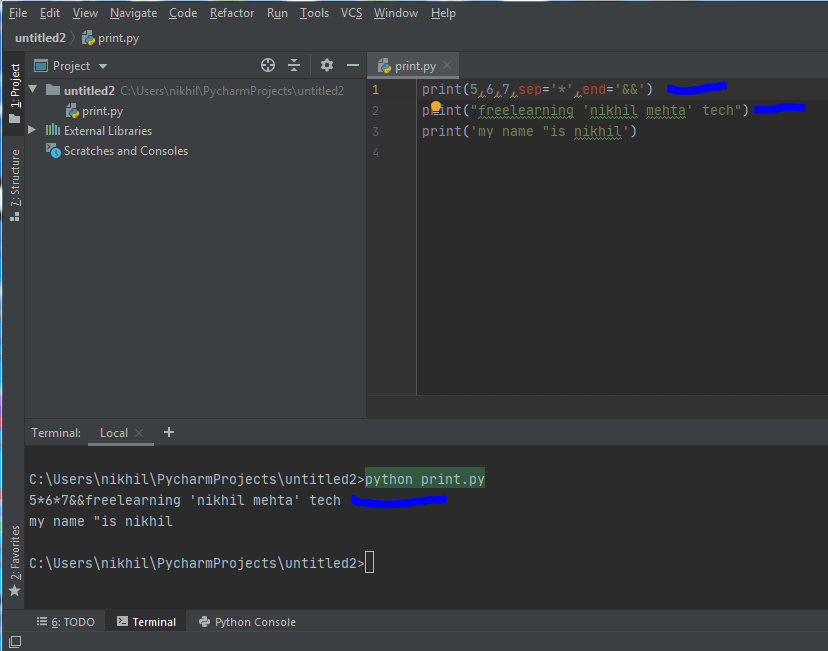This screenshot has height=651, width=828.
Task: Click line number 3 in the gutter
Action: 375,131
